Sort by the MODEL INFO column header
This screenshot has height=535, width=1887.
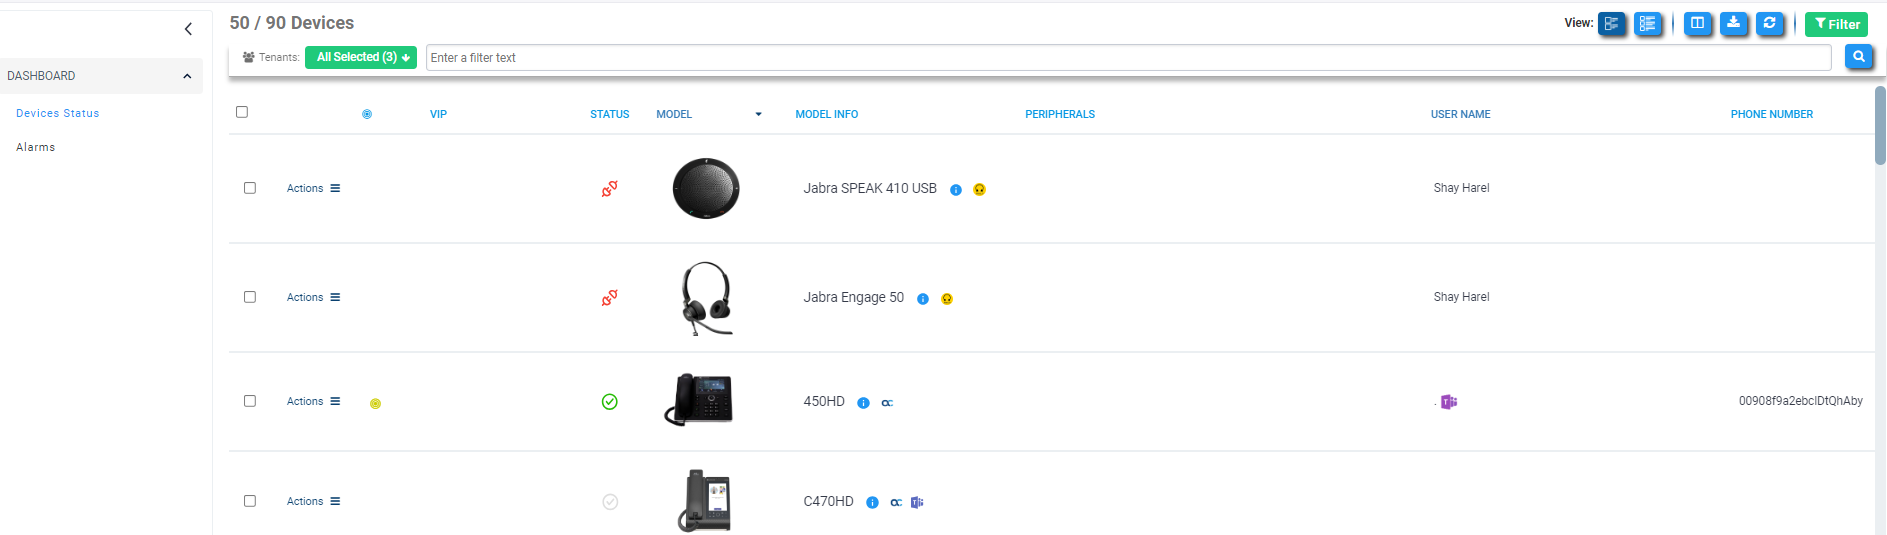coord(827,114)
